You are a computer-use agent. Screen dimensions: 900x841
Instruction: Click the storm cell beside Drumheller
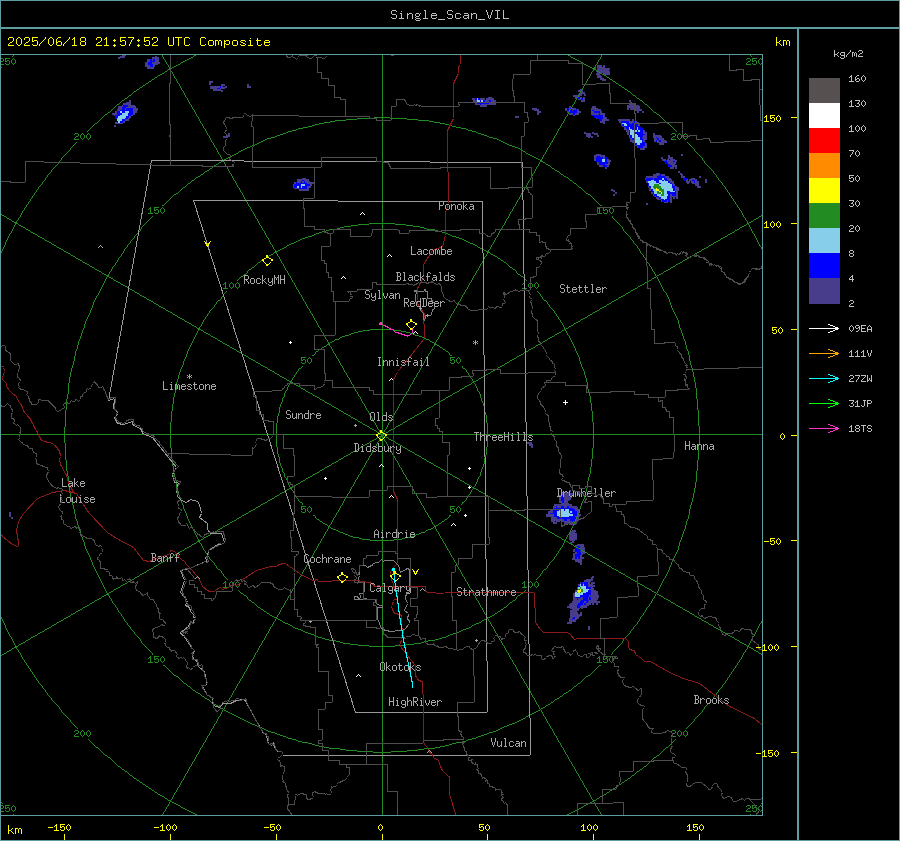(564, 512)
